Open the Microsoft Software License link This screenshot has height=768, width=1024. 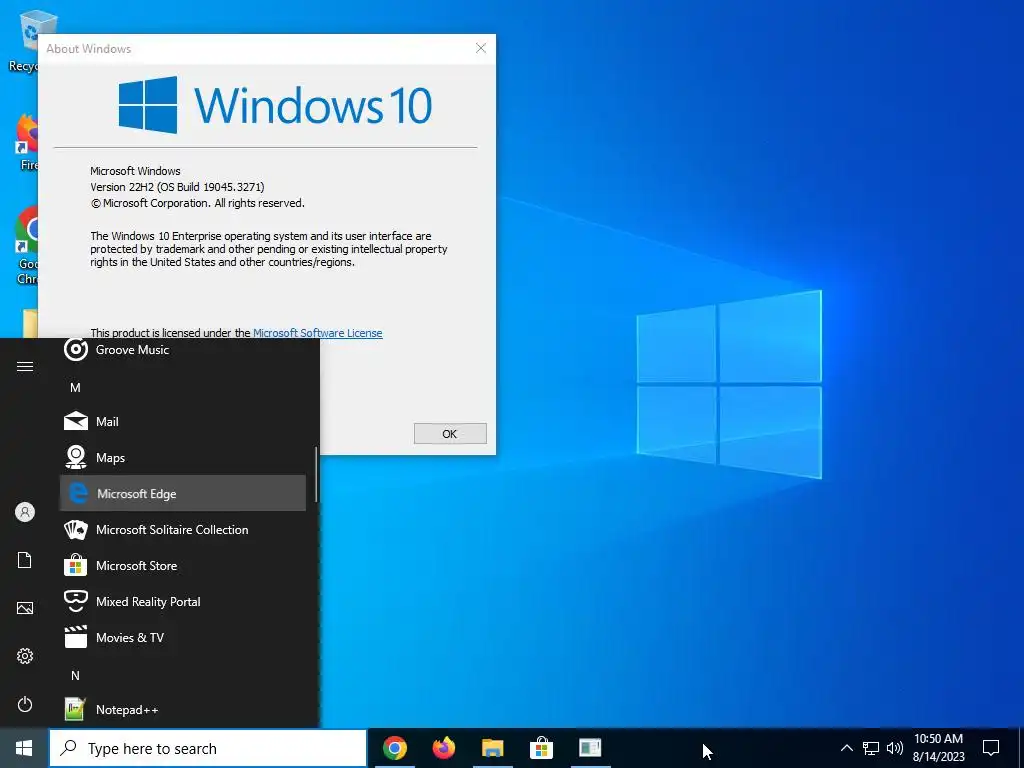click(317, 333)
